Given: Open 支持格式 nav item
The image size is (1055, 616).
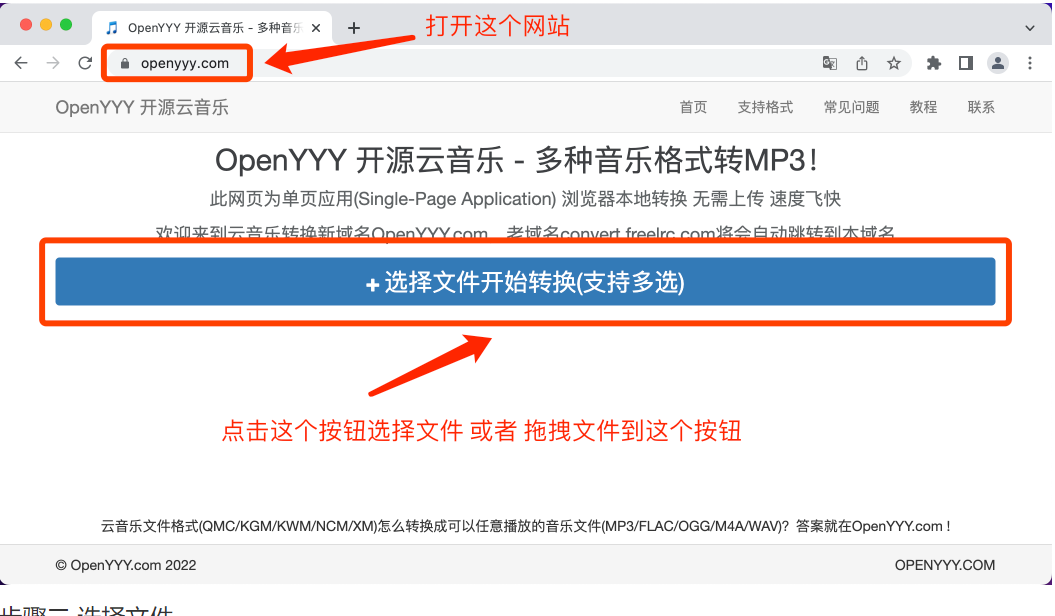Looking at the screenshot, I should coord(765,108).
